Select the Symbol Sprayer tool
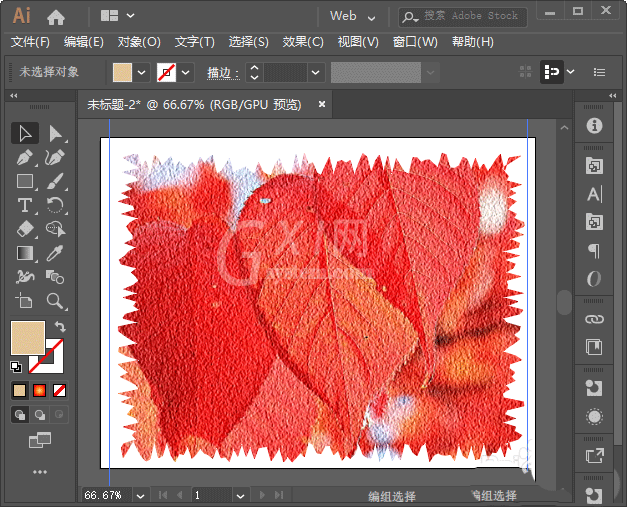The height and width of the screenshot is (507, 627). point(25,277)
